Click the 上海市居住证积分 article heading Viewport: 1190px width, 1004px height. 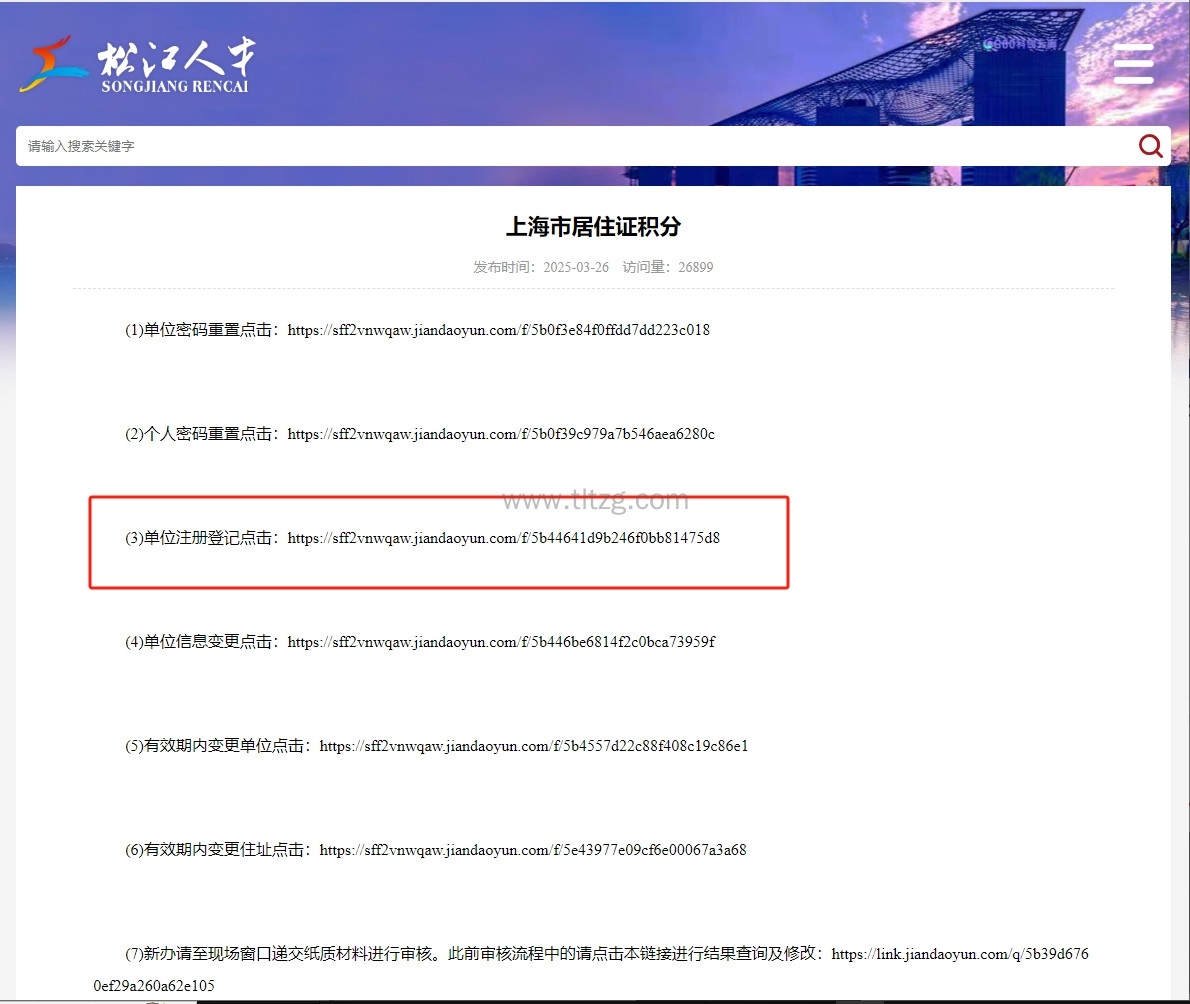(x=593, y=227)
